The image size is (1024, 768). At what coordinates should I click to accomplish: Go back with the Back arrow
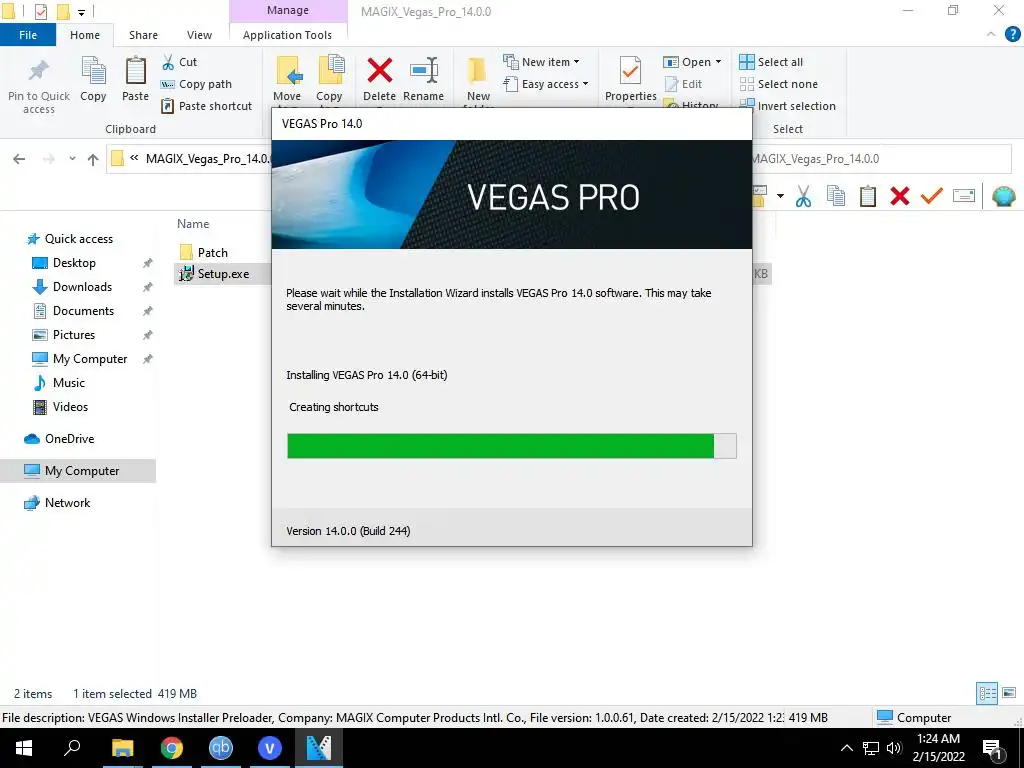(x=19, y=159)
